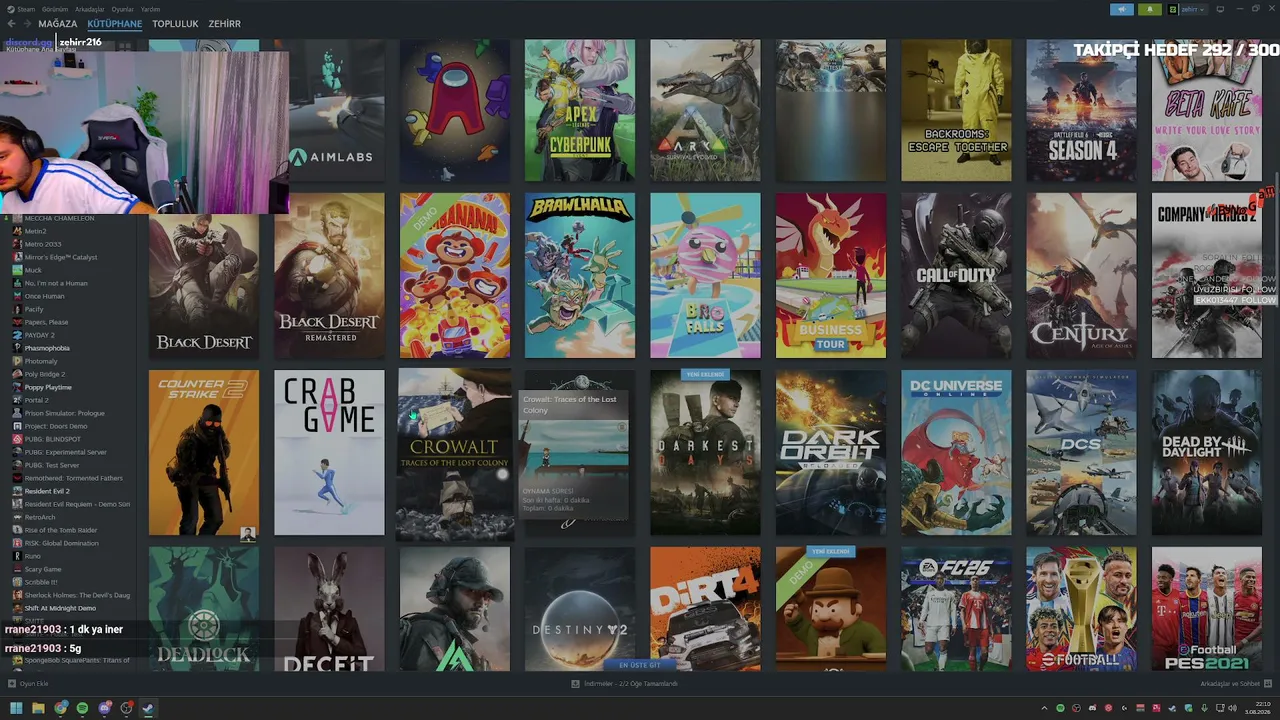Launch Chrome from the taskbar

coord(61,708)
